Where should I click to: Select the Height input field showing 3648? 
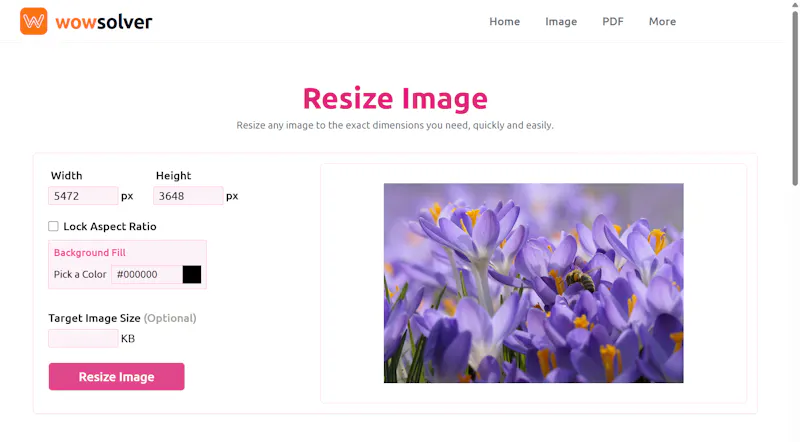tap(188, 196)
